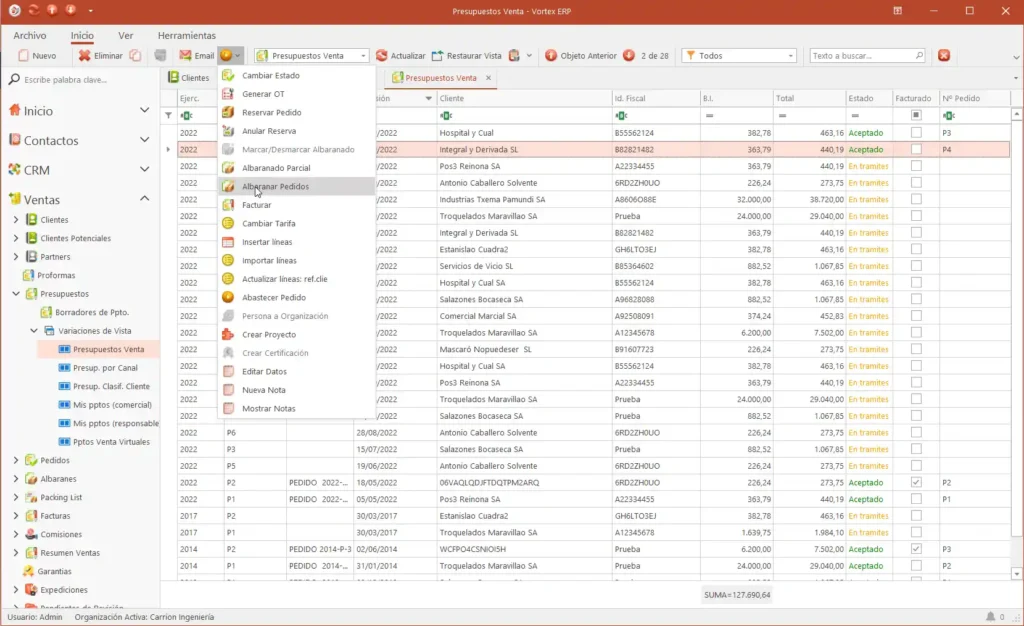Select the Crear Proyecto menu icon

[228, 334]
